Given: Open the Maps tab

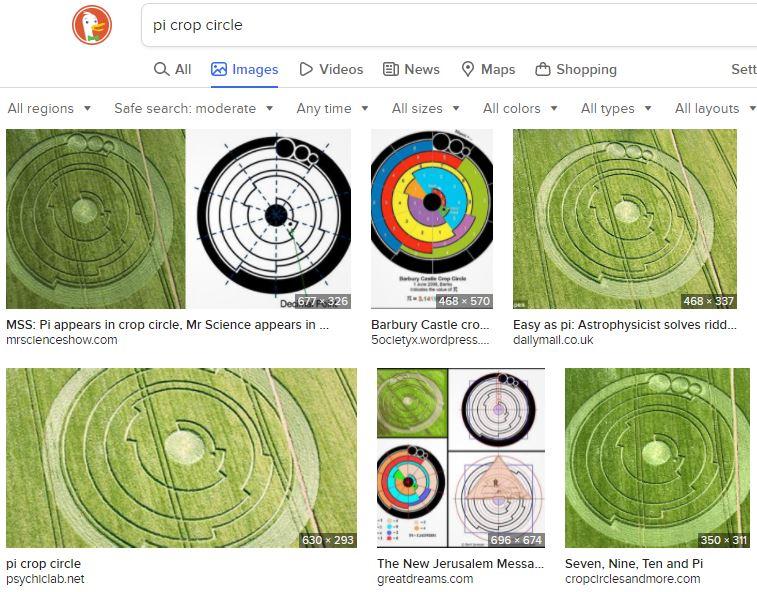Looking at the screenshot, I should (x=488, y=69).
